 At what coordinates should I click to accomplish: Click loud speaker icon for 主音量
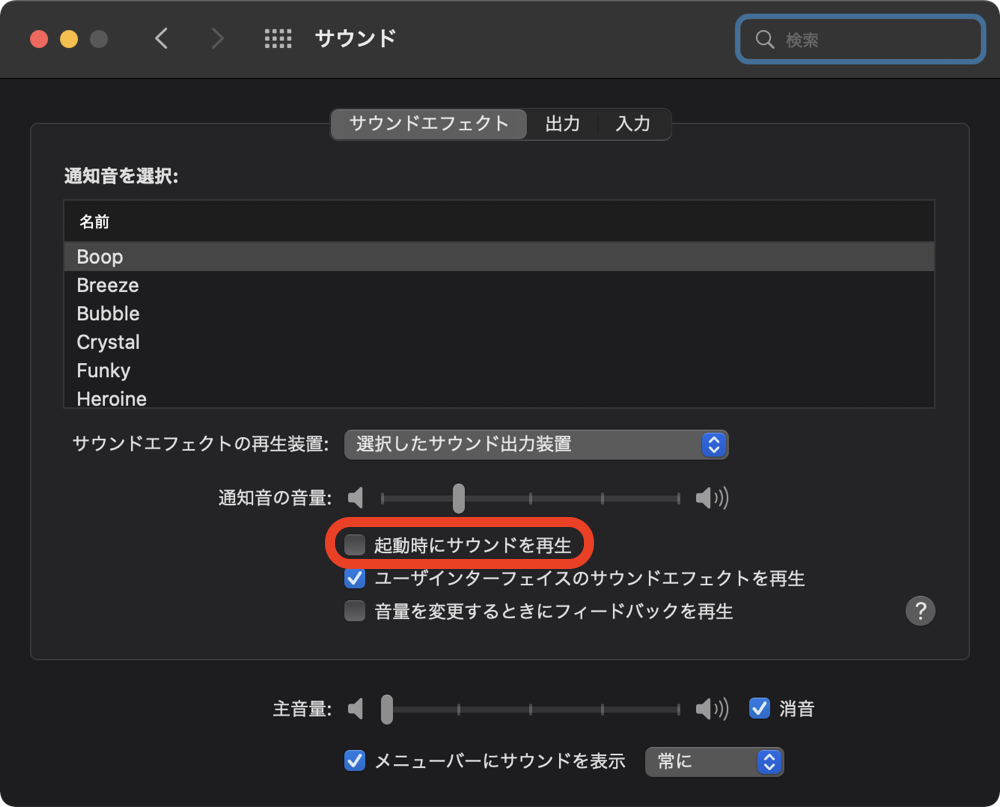pos(712,709)
